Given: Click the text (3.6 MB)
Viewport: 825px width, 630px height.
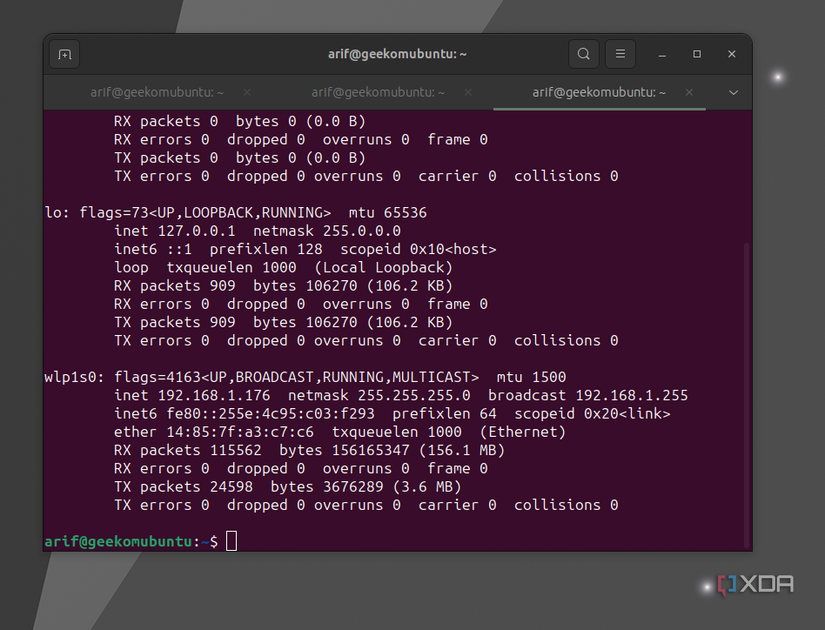Looking at the screenshot, I should click(427, 487).
